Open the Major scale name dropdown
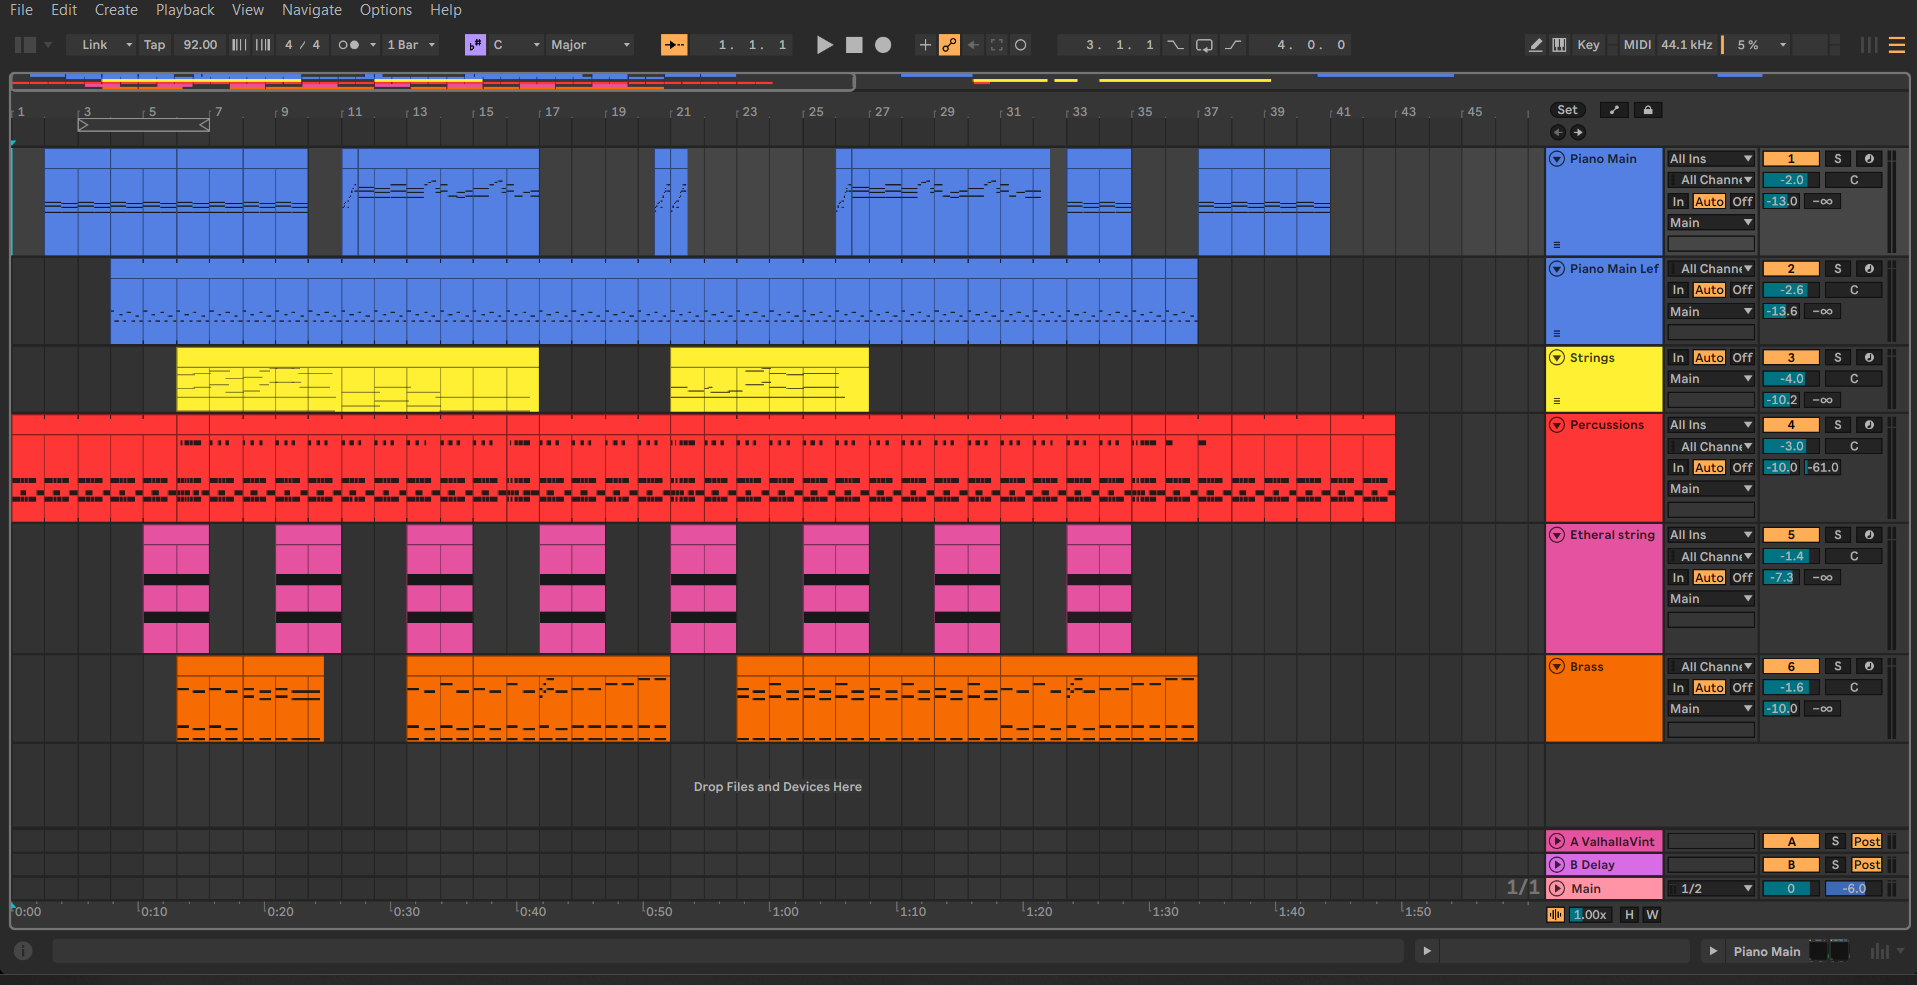The height and width of the screenshot is (985, 1917). coord(590,45)
